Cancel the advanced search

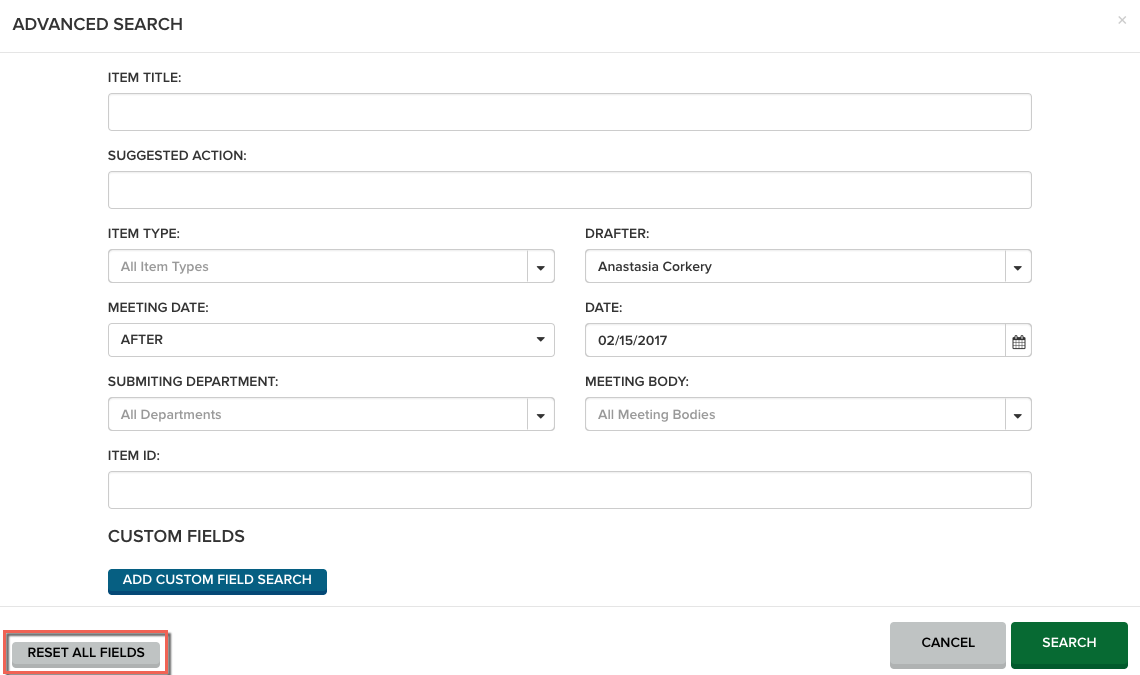(x=947, y=643)
